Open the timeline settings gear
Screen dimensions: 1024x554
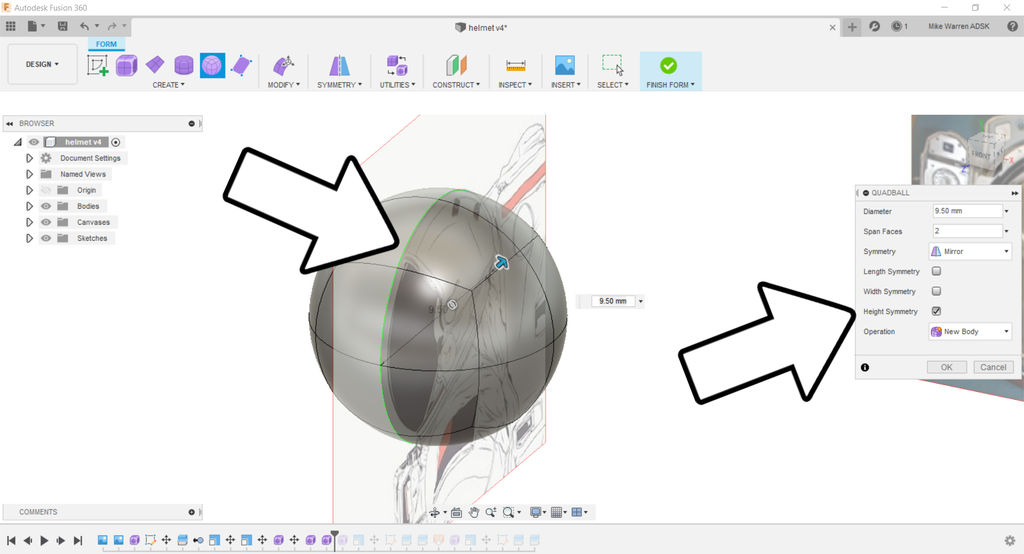click(1010, 540)
